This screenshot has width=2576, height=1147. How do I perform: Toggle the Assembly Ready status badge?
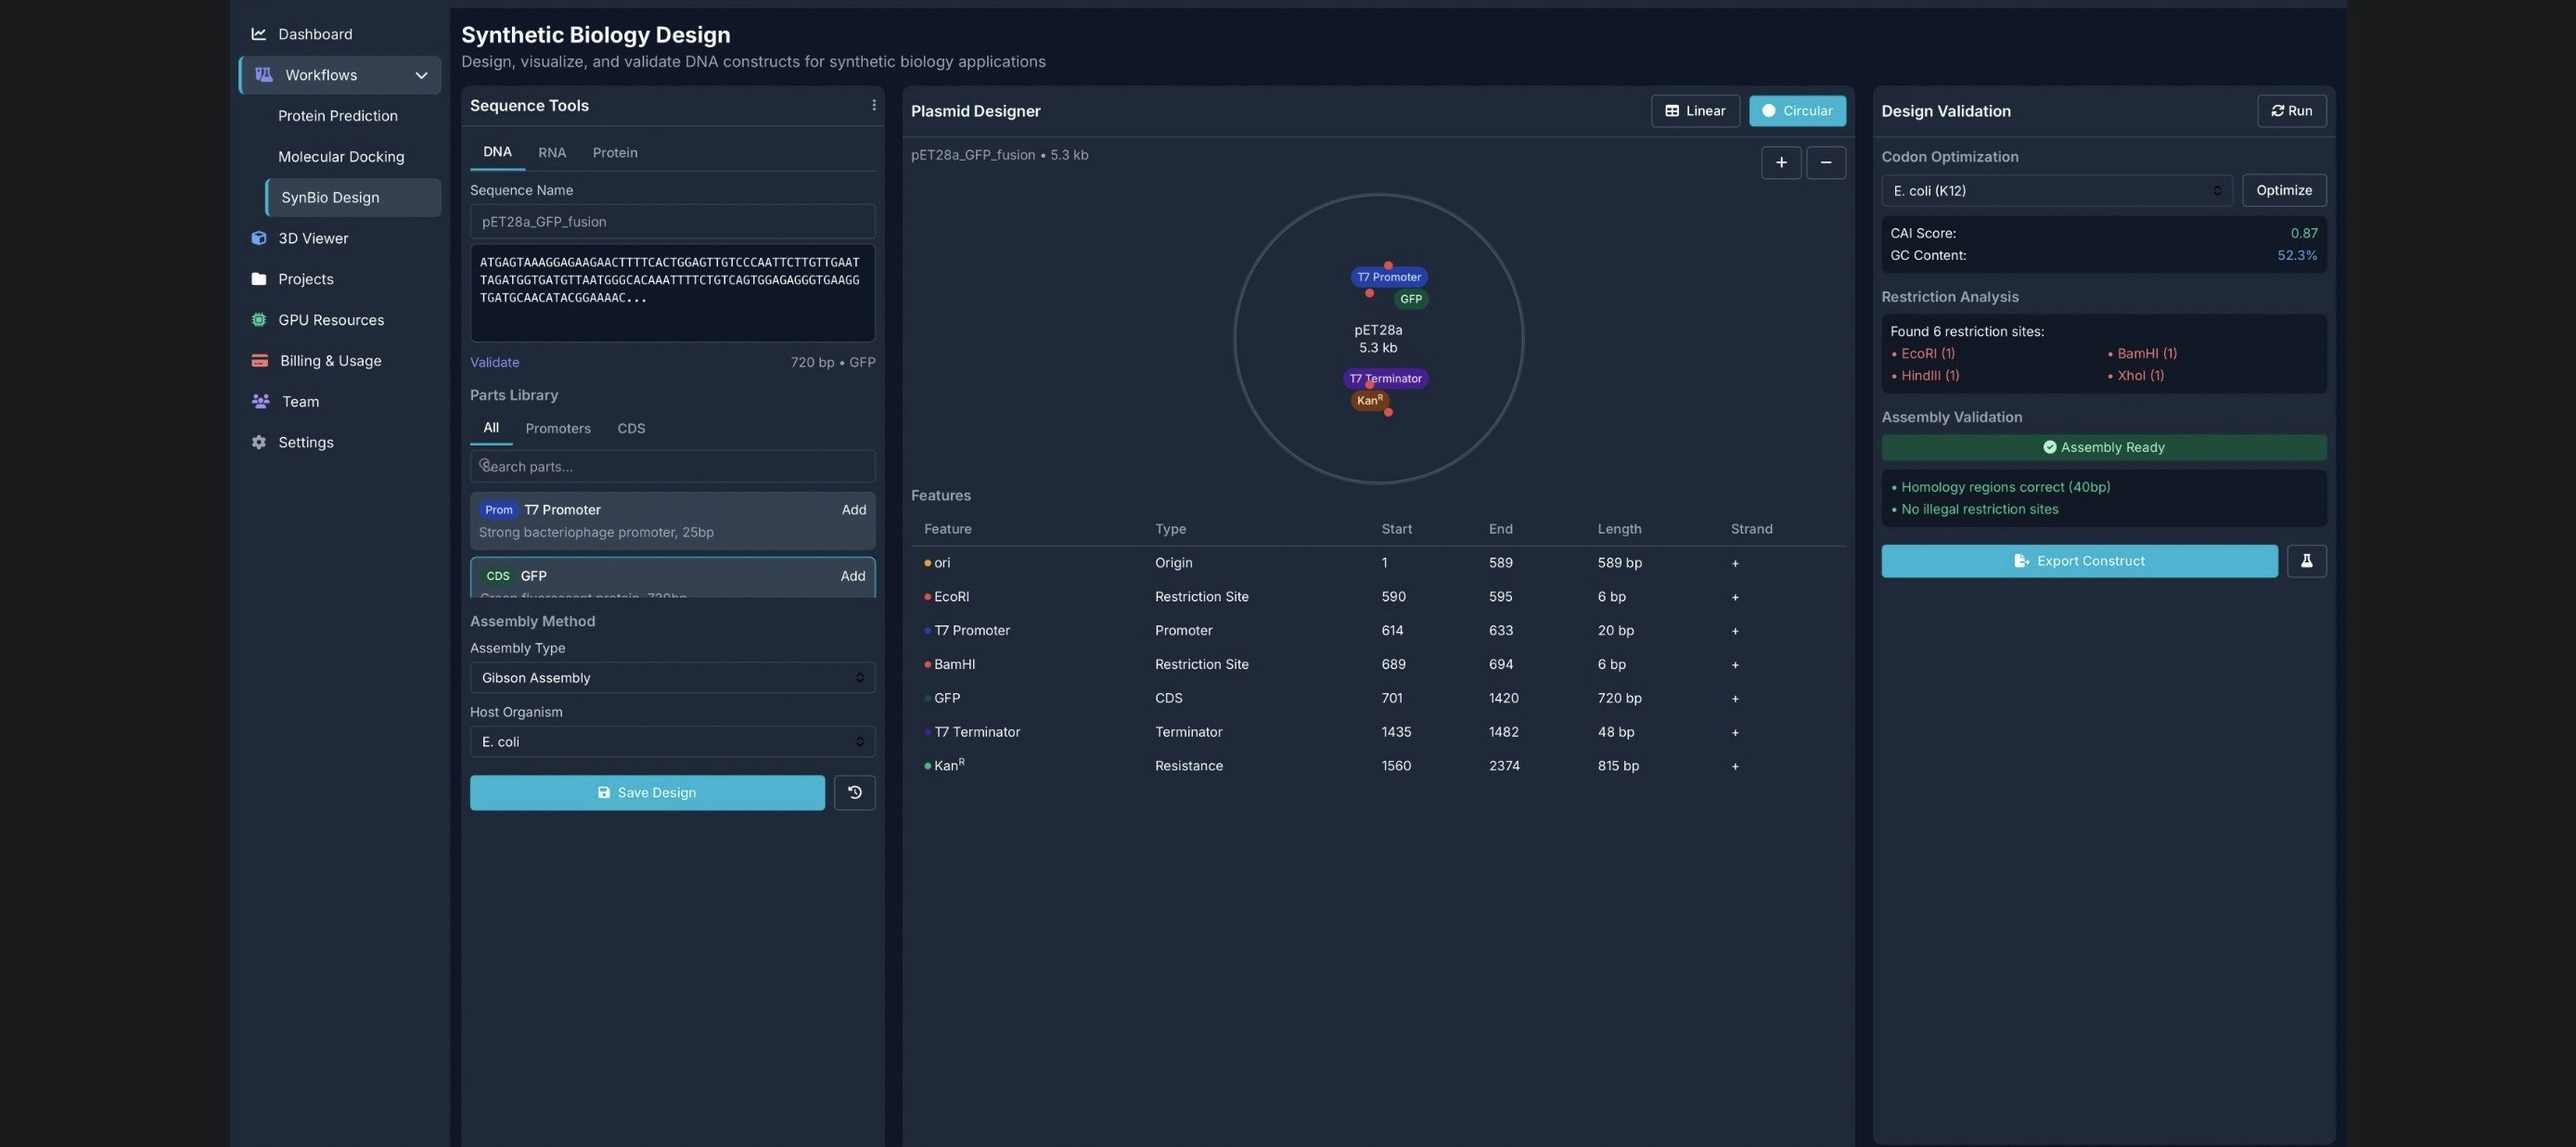click(2103, 447)
